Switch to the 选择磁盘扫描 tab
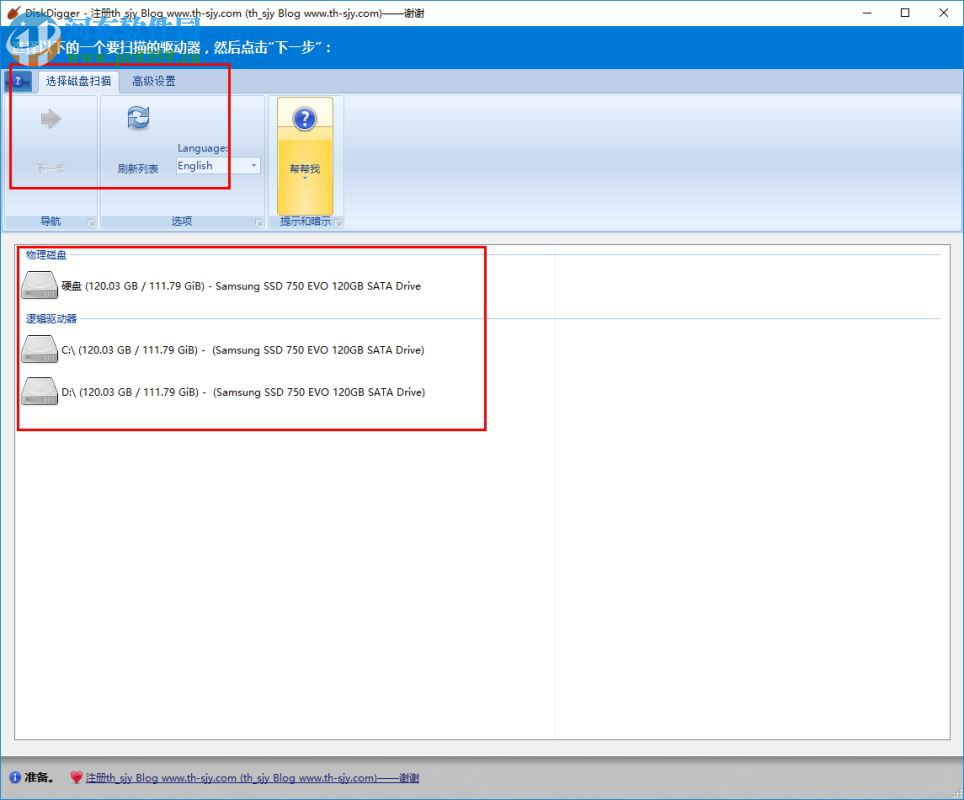The image size is (964, 800). click(x=78, y=81)
